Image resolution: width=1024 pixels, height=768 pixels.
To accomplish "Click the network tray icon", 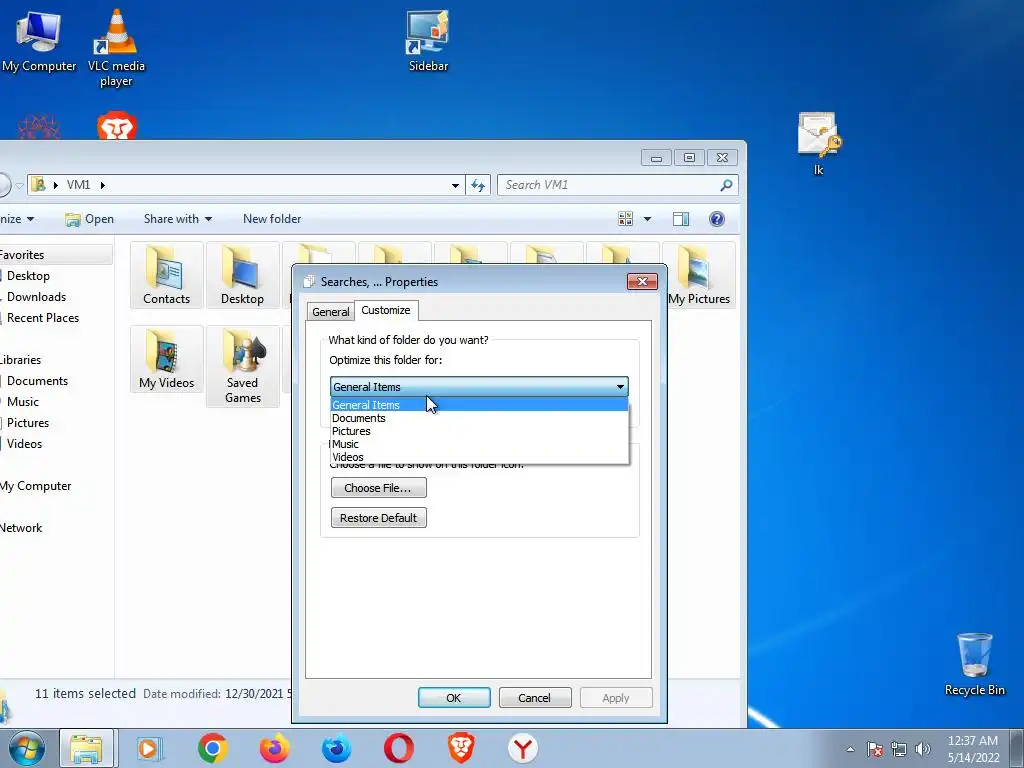I will click(x=899, y=749).
